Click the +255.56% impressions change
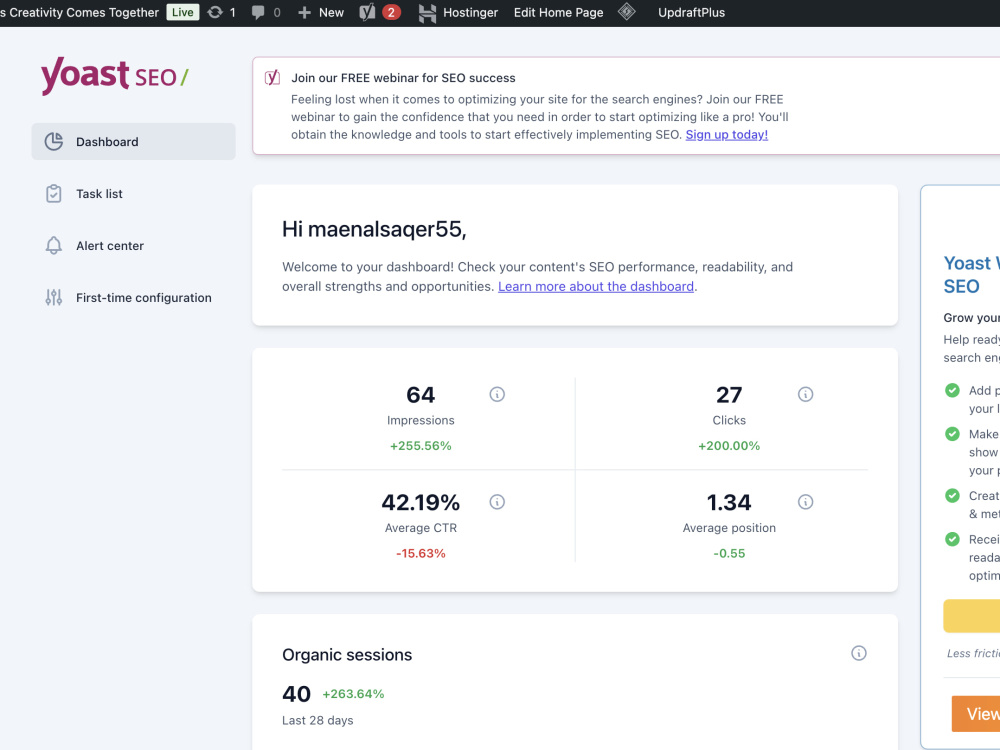Viewport: 1000px width, 750px height. point(420,446)
